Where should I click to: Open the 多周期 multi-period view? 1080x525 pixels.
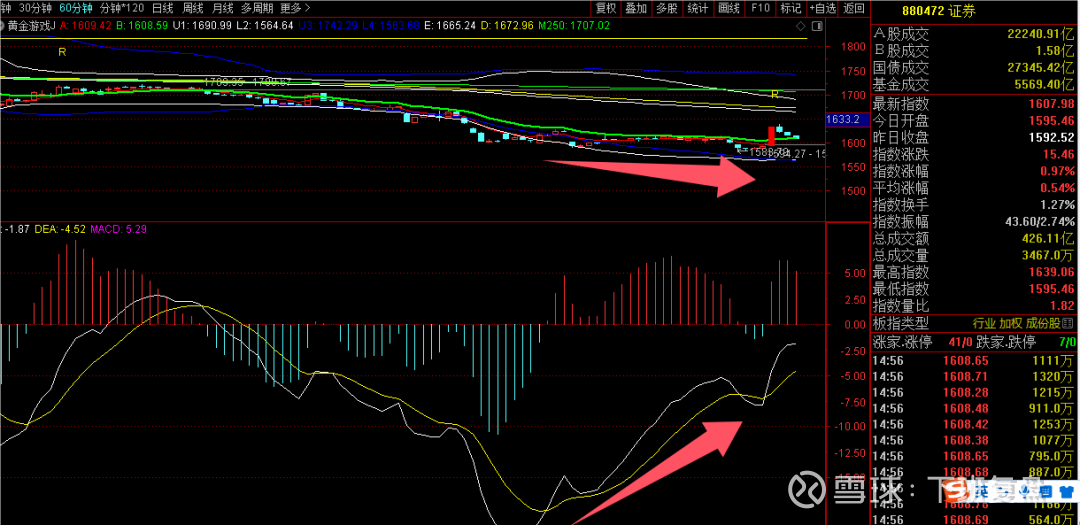pos(258,8)
